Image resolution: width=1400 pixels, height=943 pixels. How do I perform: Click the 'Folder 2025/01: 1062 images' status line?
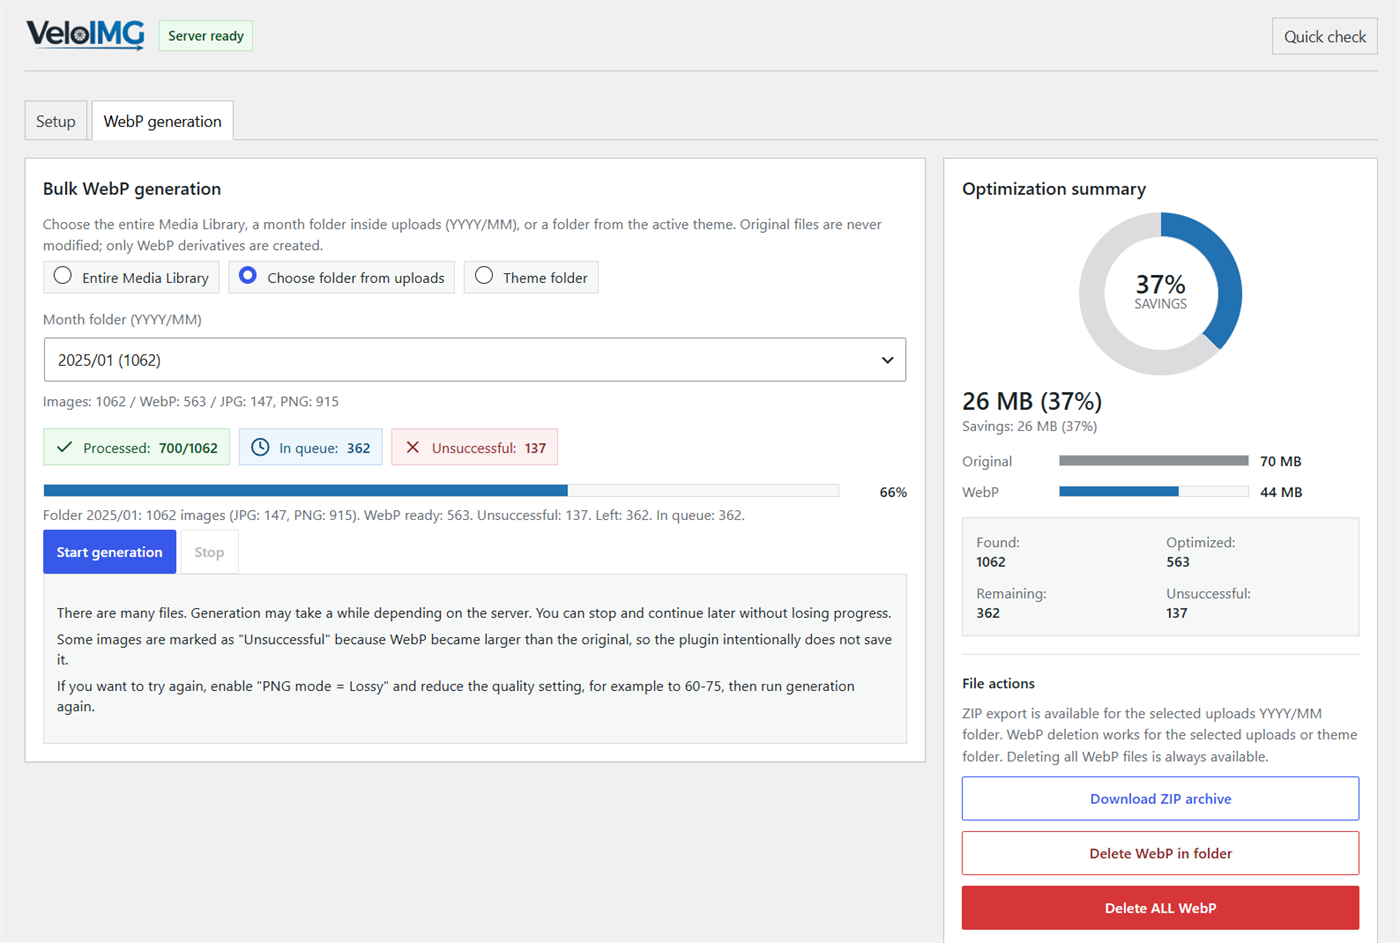point(394,515)
